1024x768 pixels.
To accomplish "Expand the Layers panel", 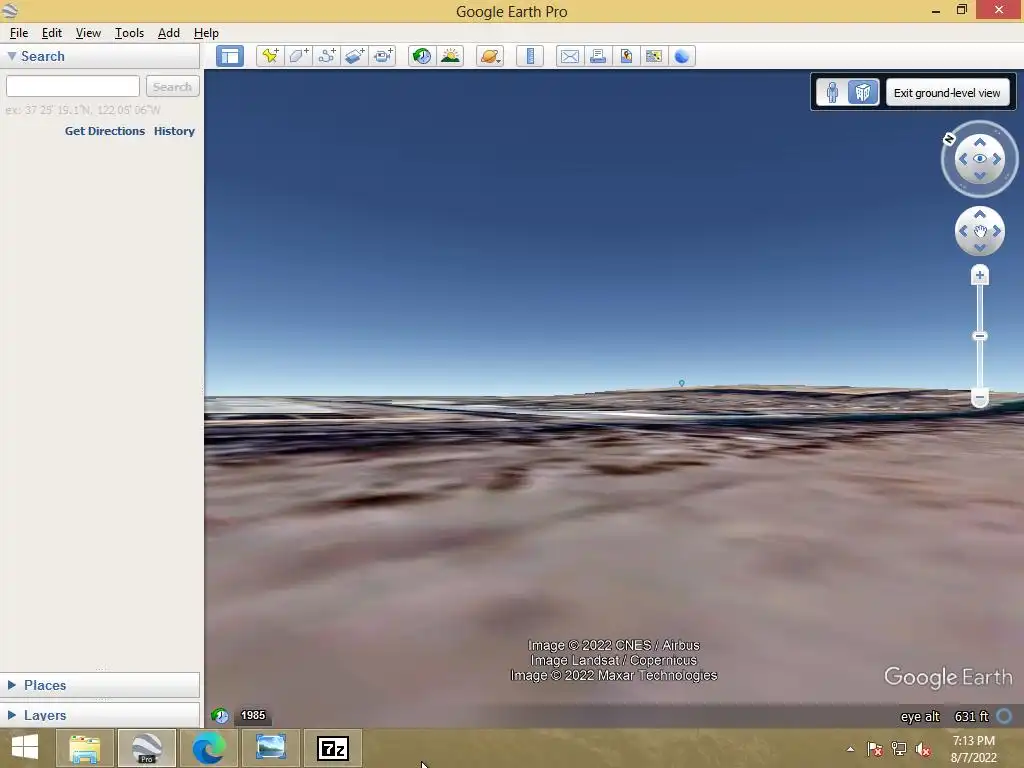I will 12,715.
